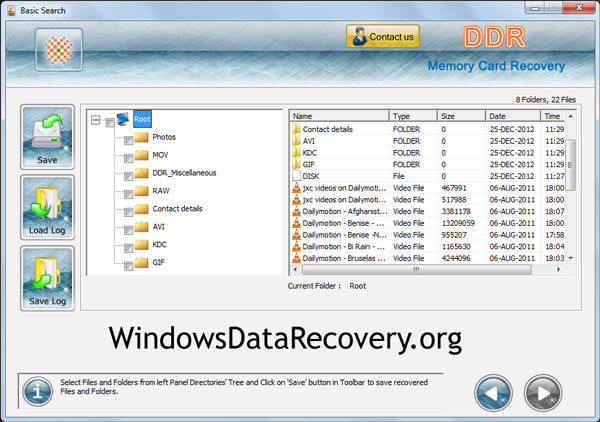Click the MOV folder icon in tree
The height and width of the screenshot is (422, 600).
(x=142, y=155)
